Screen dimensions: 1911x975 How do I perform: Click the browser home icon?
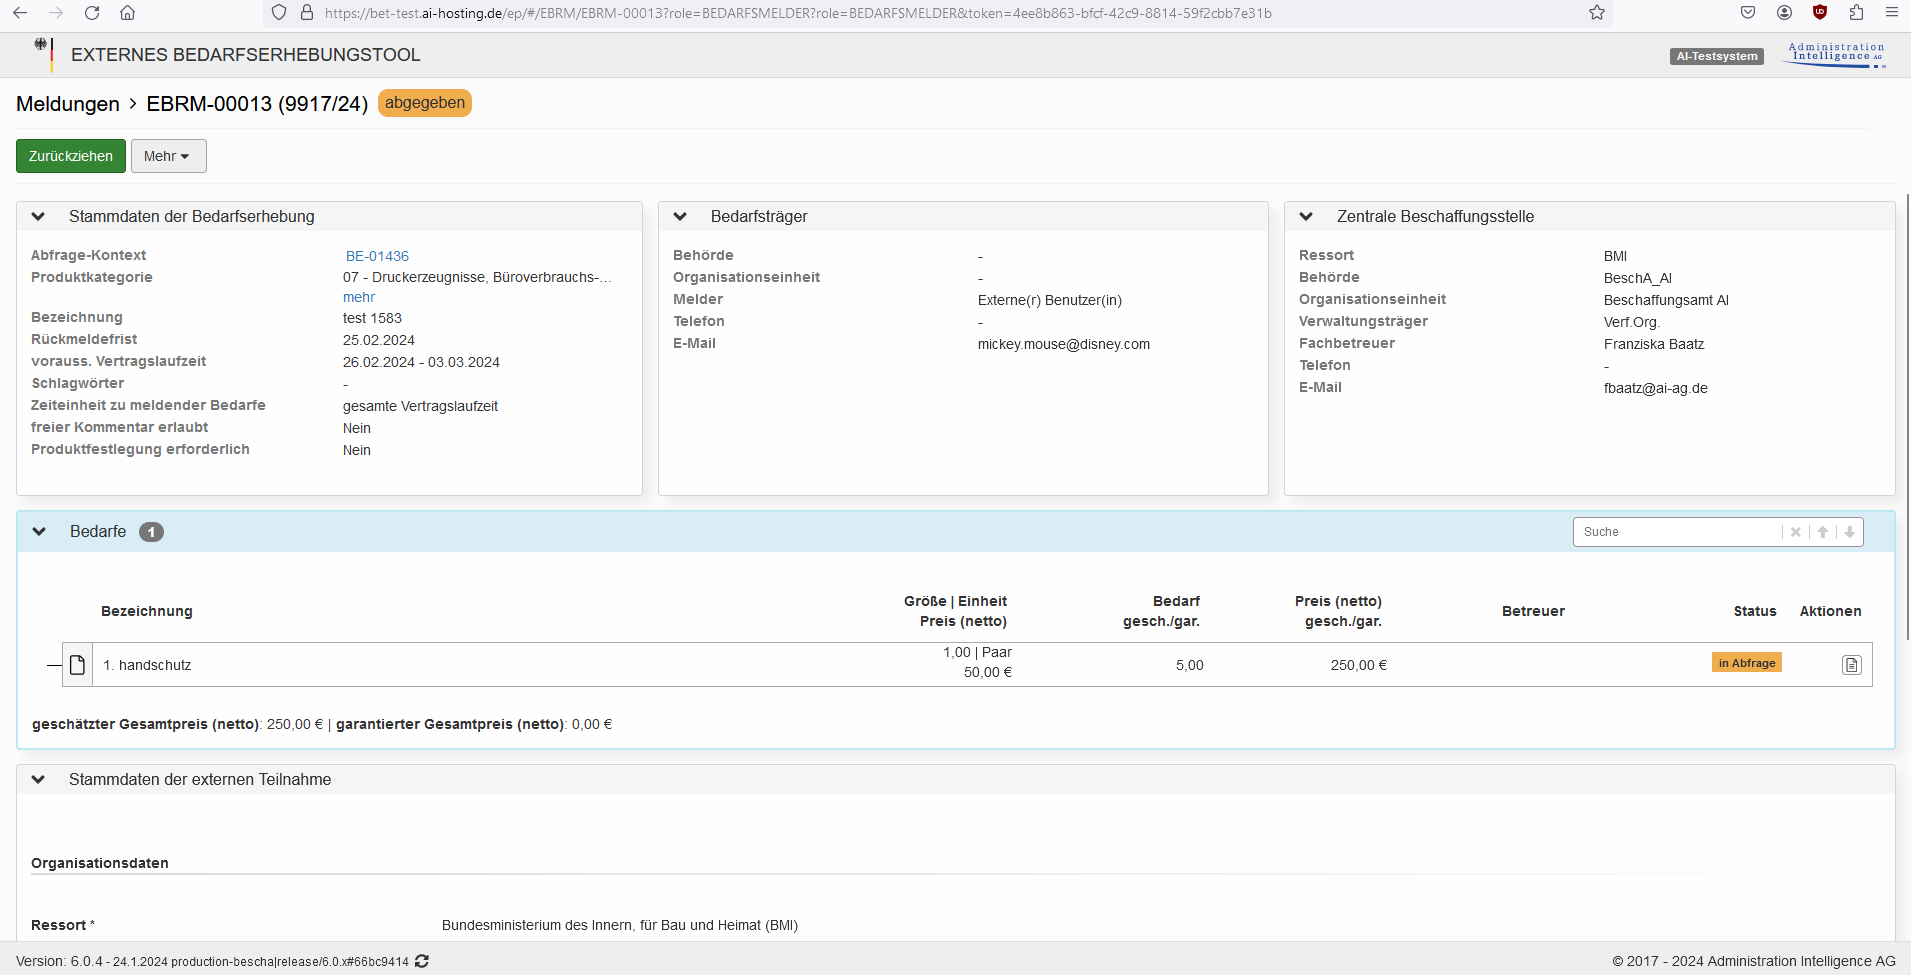click(127, 13)
